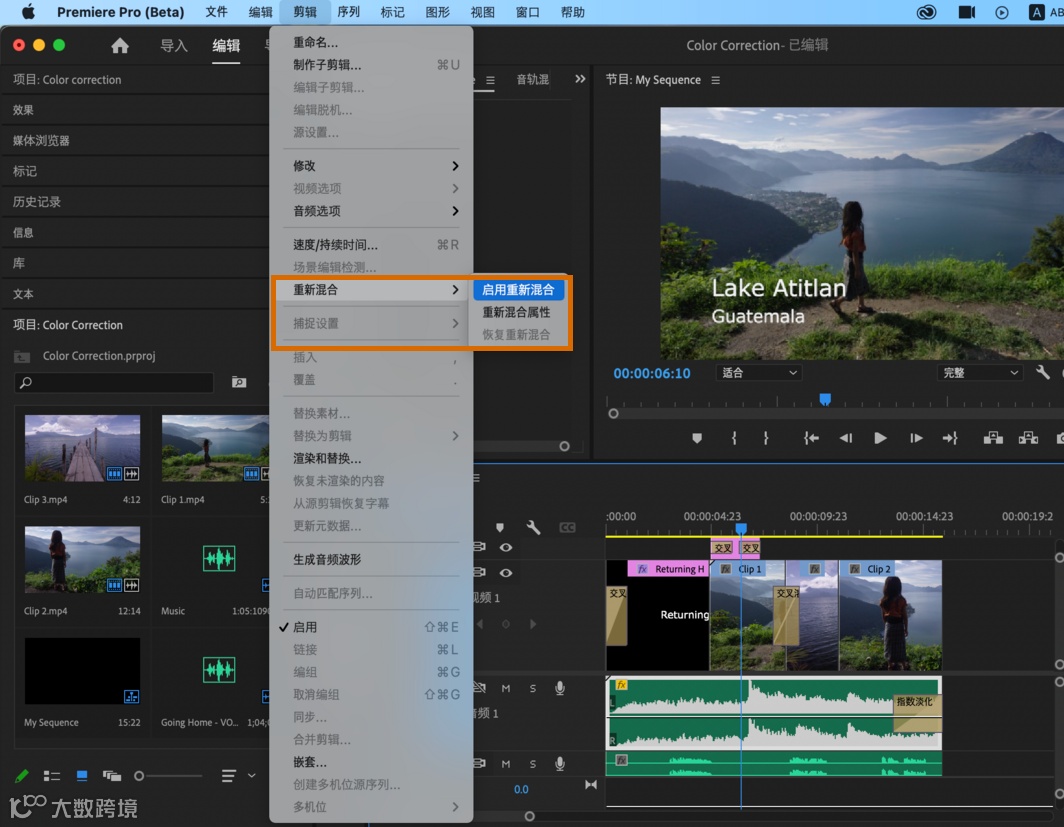Choose 生成音频波形 from the menu
1064x827 pixels.
[371, 560]
